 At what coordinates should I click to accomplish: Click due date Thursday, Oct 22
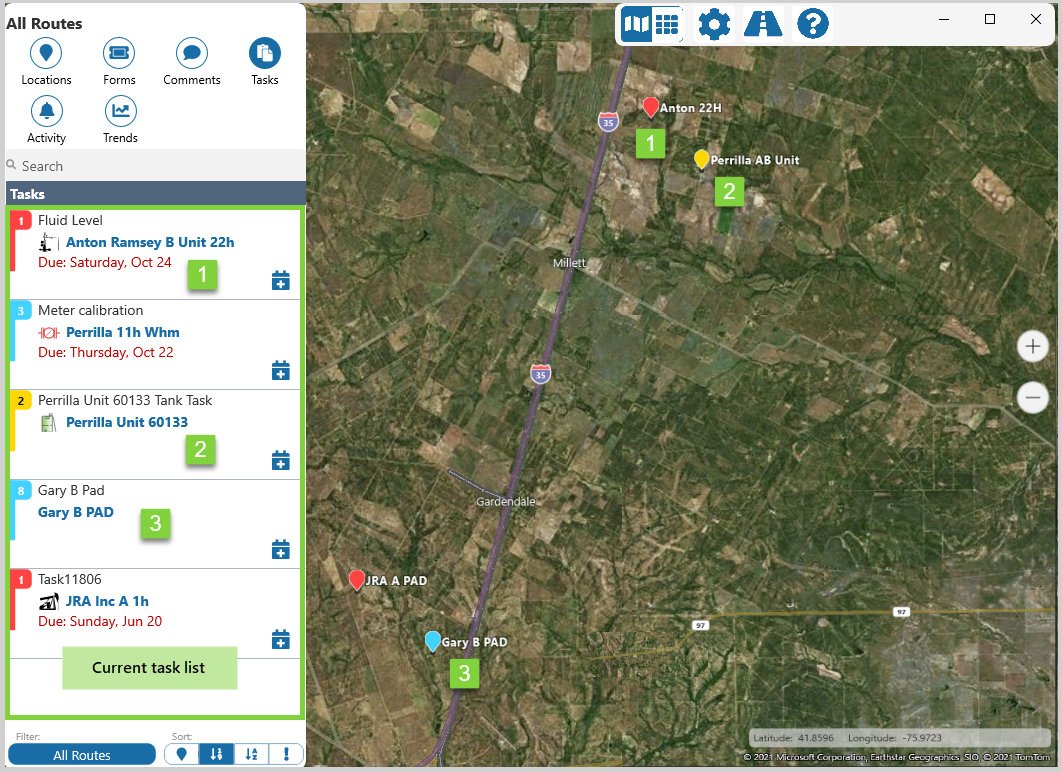click(x=106, y=352)
